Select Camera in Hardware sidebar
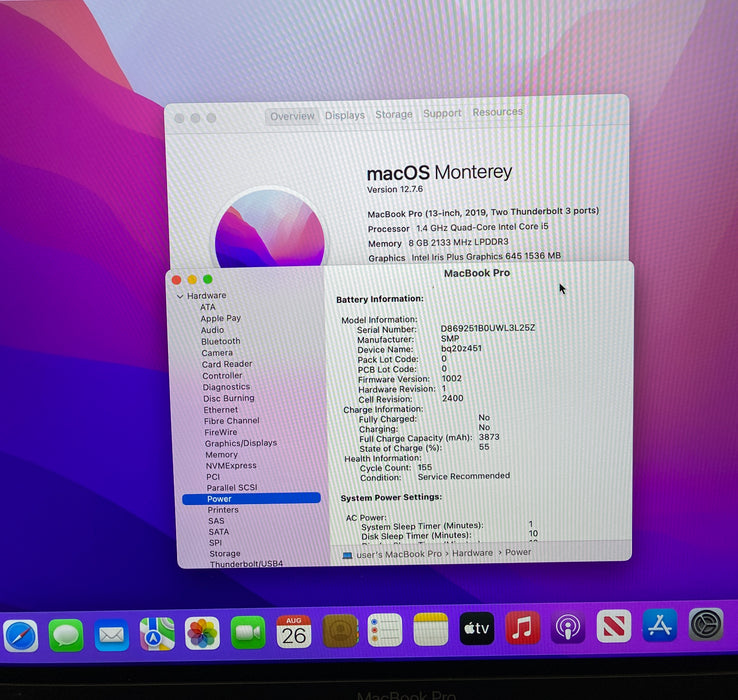The image size is (738, 700). 217,353
